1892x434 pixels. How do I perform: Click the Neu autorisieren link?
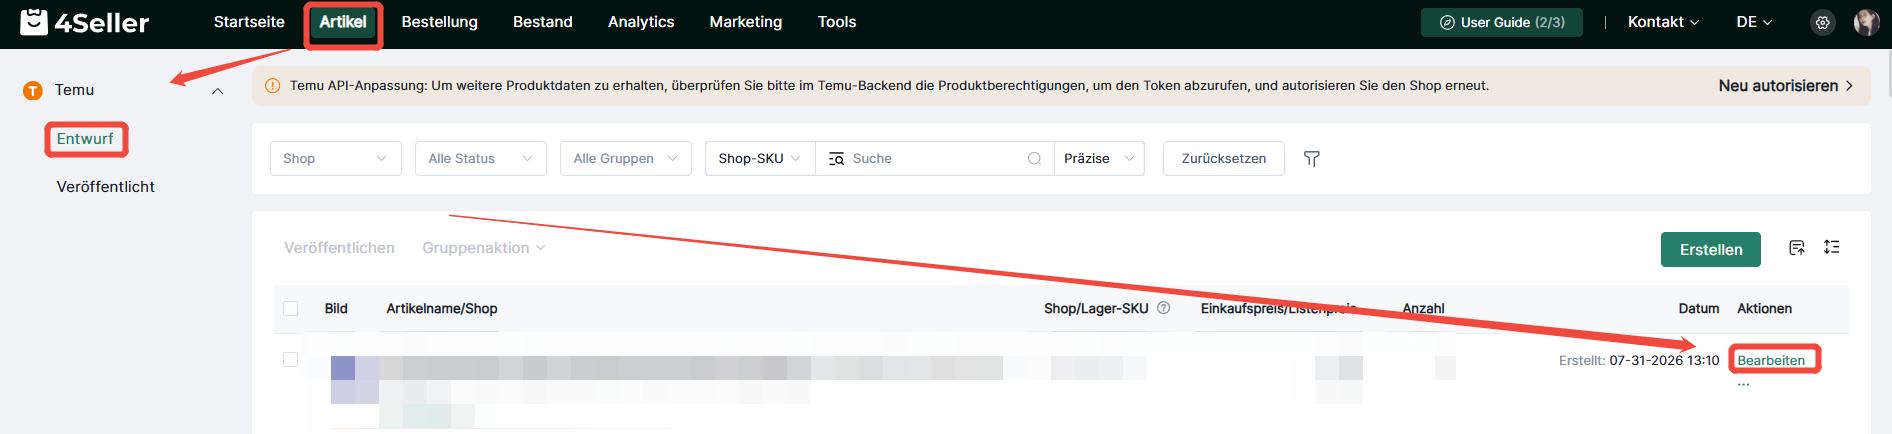(x=1786, y=86)
